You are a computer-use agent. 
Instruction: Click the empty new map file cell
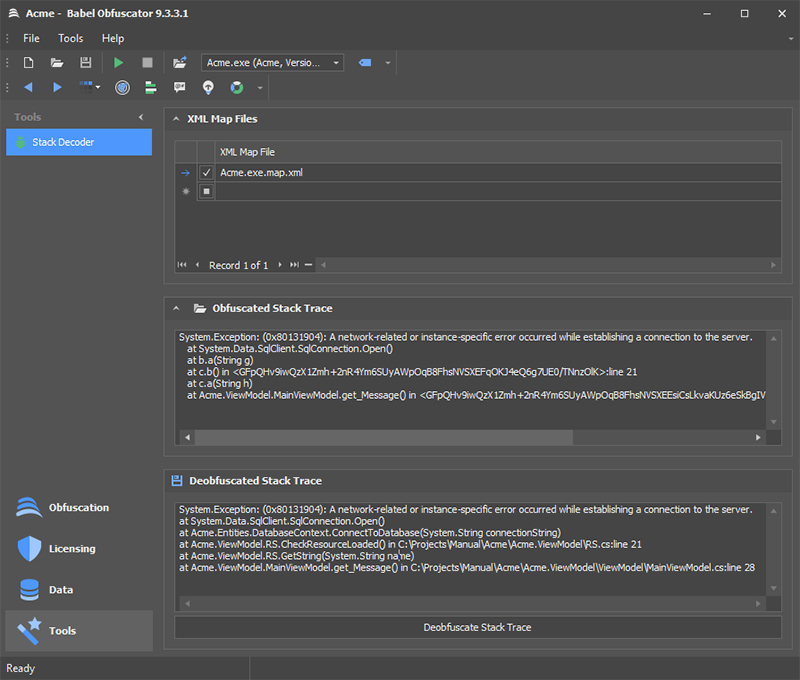click(x=498, y=191)
